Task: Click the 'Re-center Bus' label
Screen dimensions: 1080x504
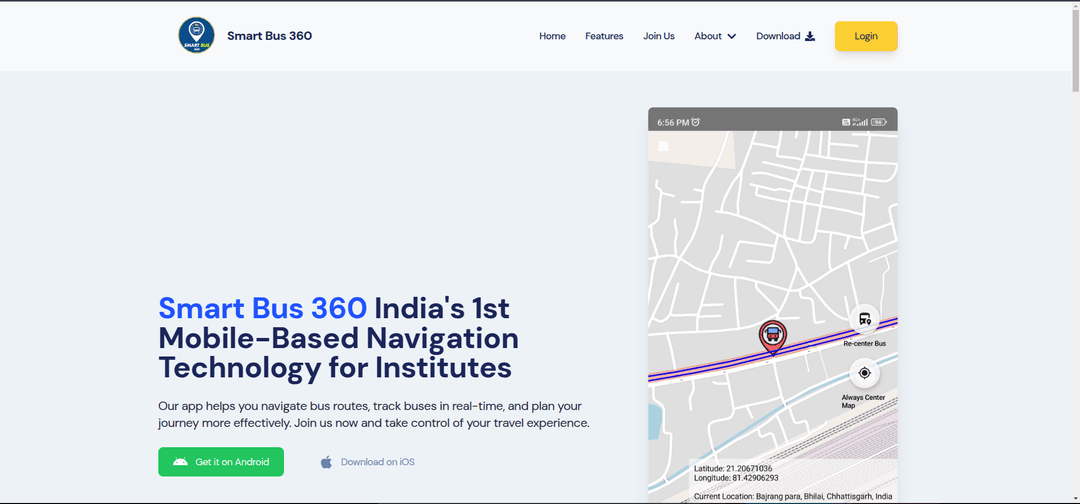Action: click(x=864, y=343)
